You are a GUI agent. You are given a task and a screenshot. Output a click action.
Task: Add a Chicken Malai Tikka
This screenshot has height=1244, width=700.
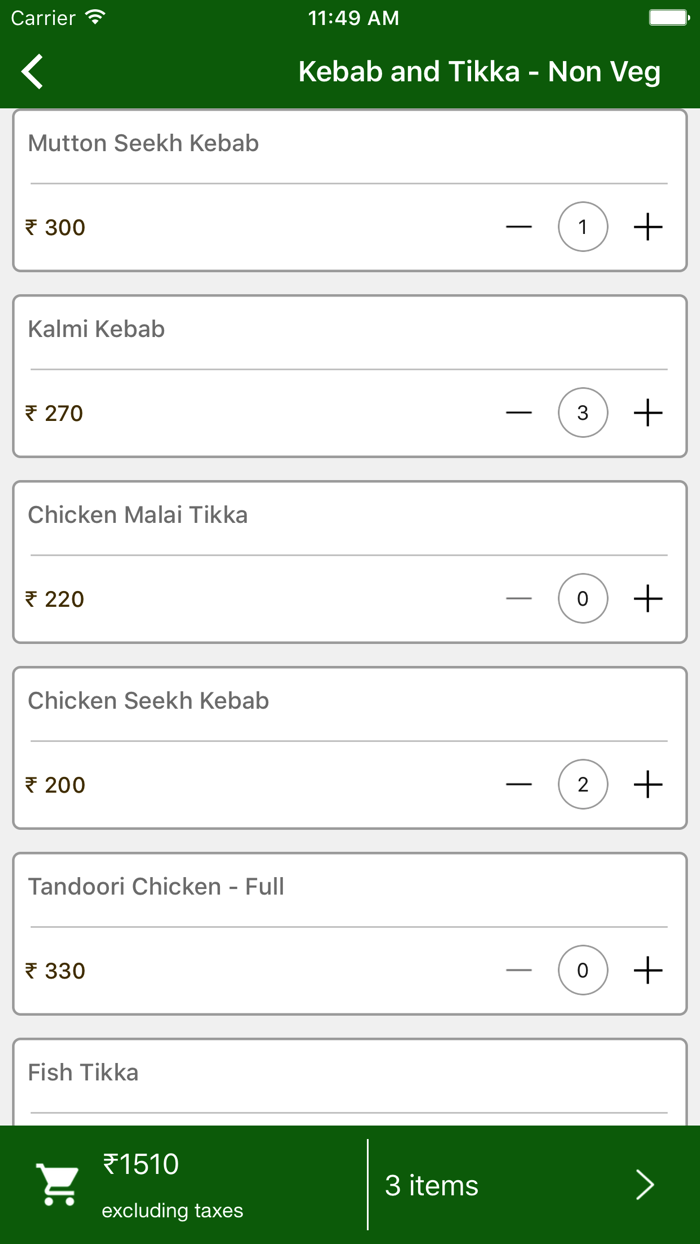tap(648, 599)
